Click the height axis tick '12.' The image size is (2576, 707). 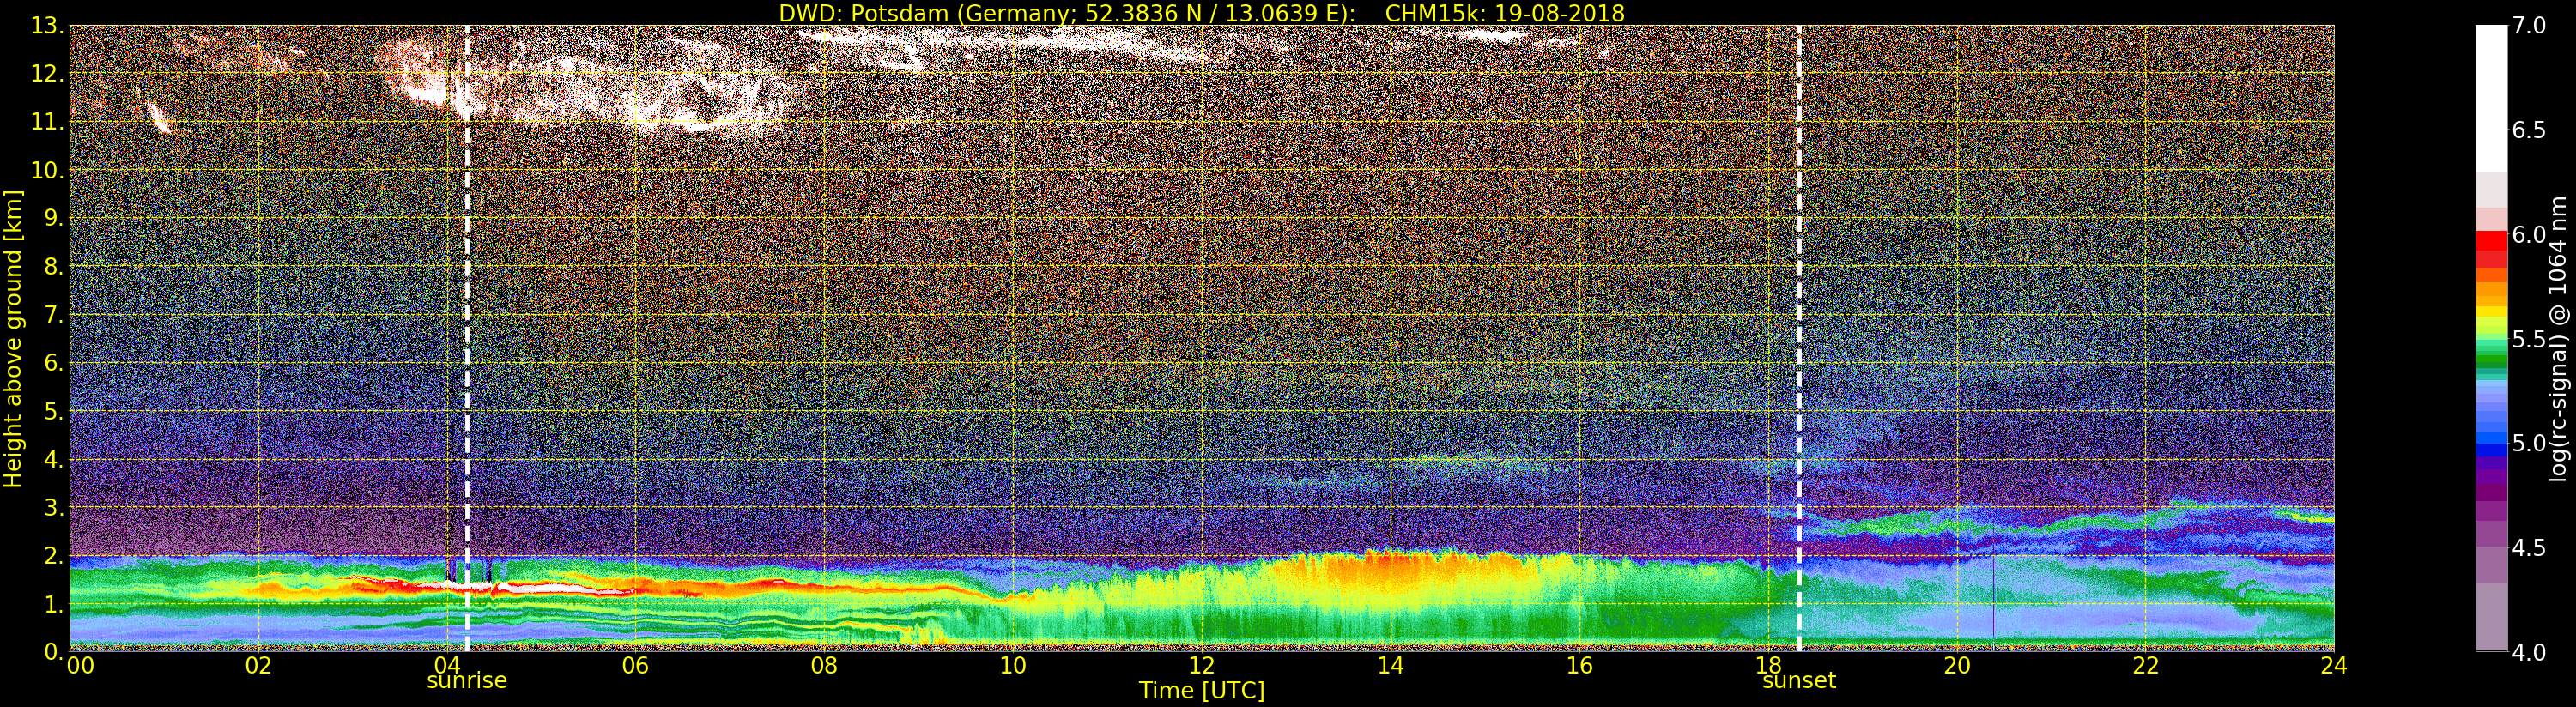click(46, 74)
